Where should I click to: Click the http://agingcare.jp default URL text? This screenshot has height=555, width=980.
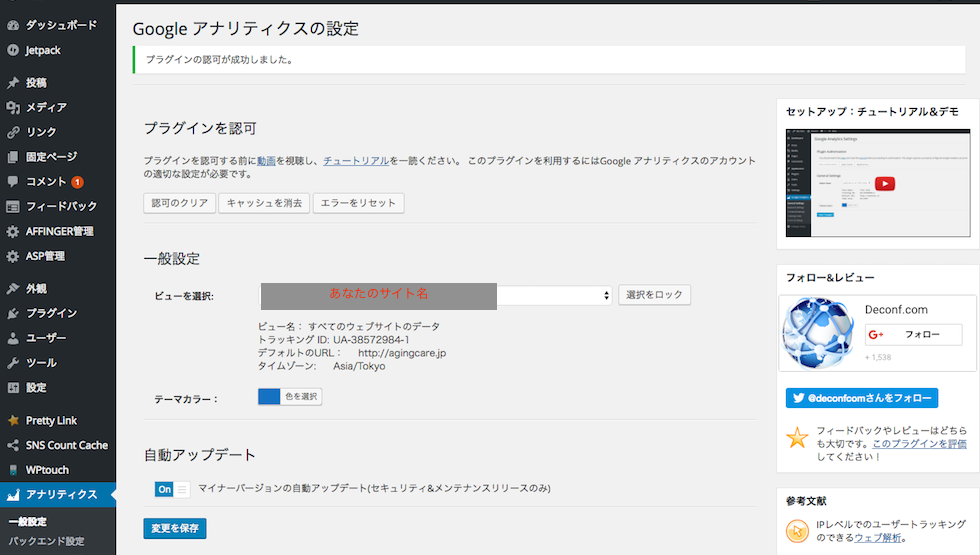402,353
